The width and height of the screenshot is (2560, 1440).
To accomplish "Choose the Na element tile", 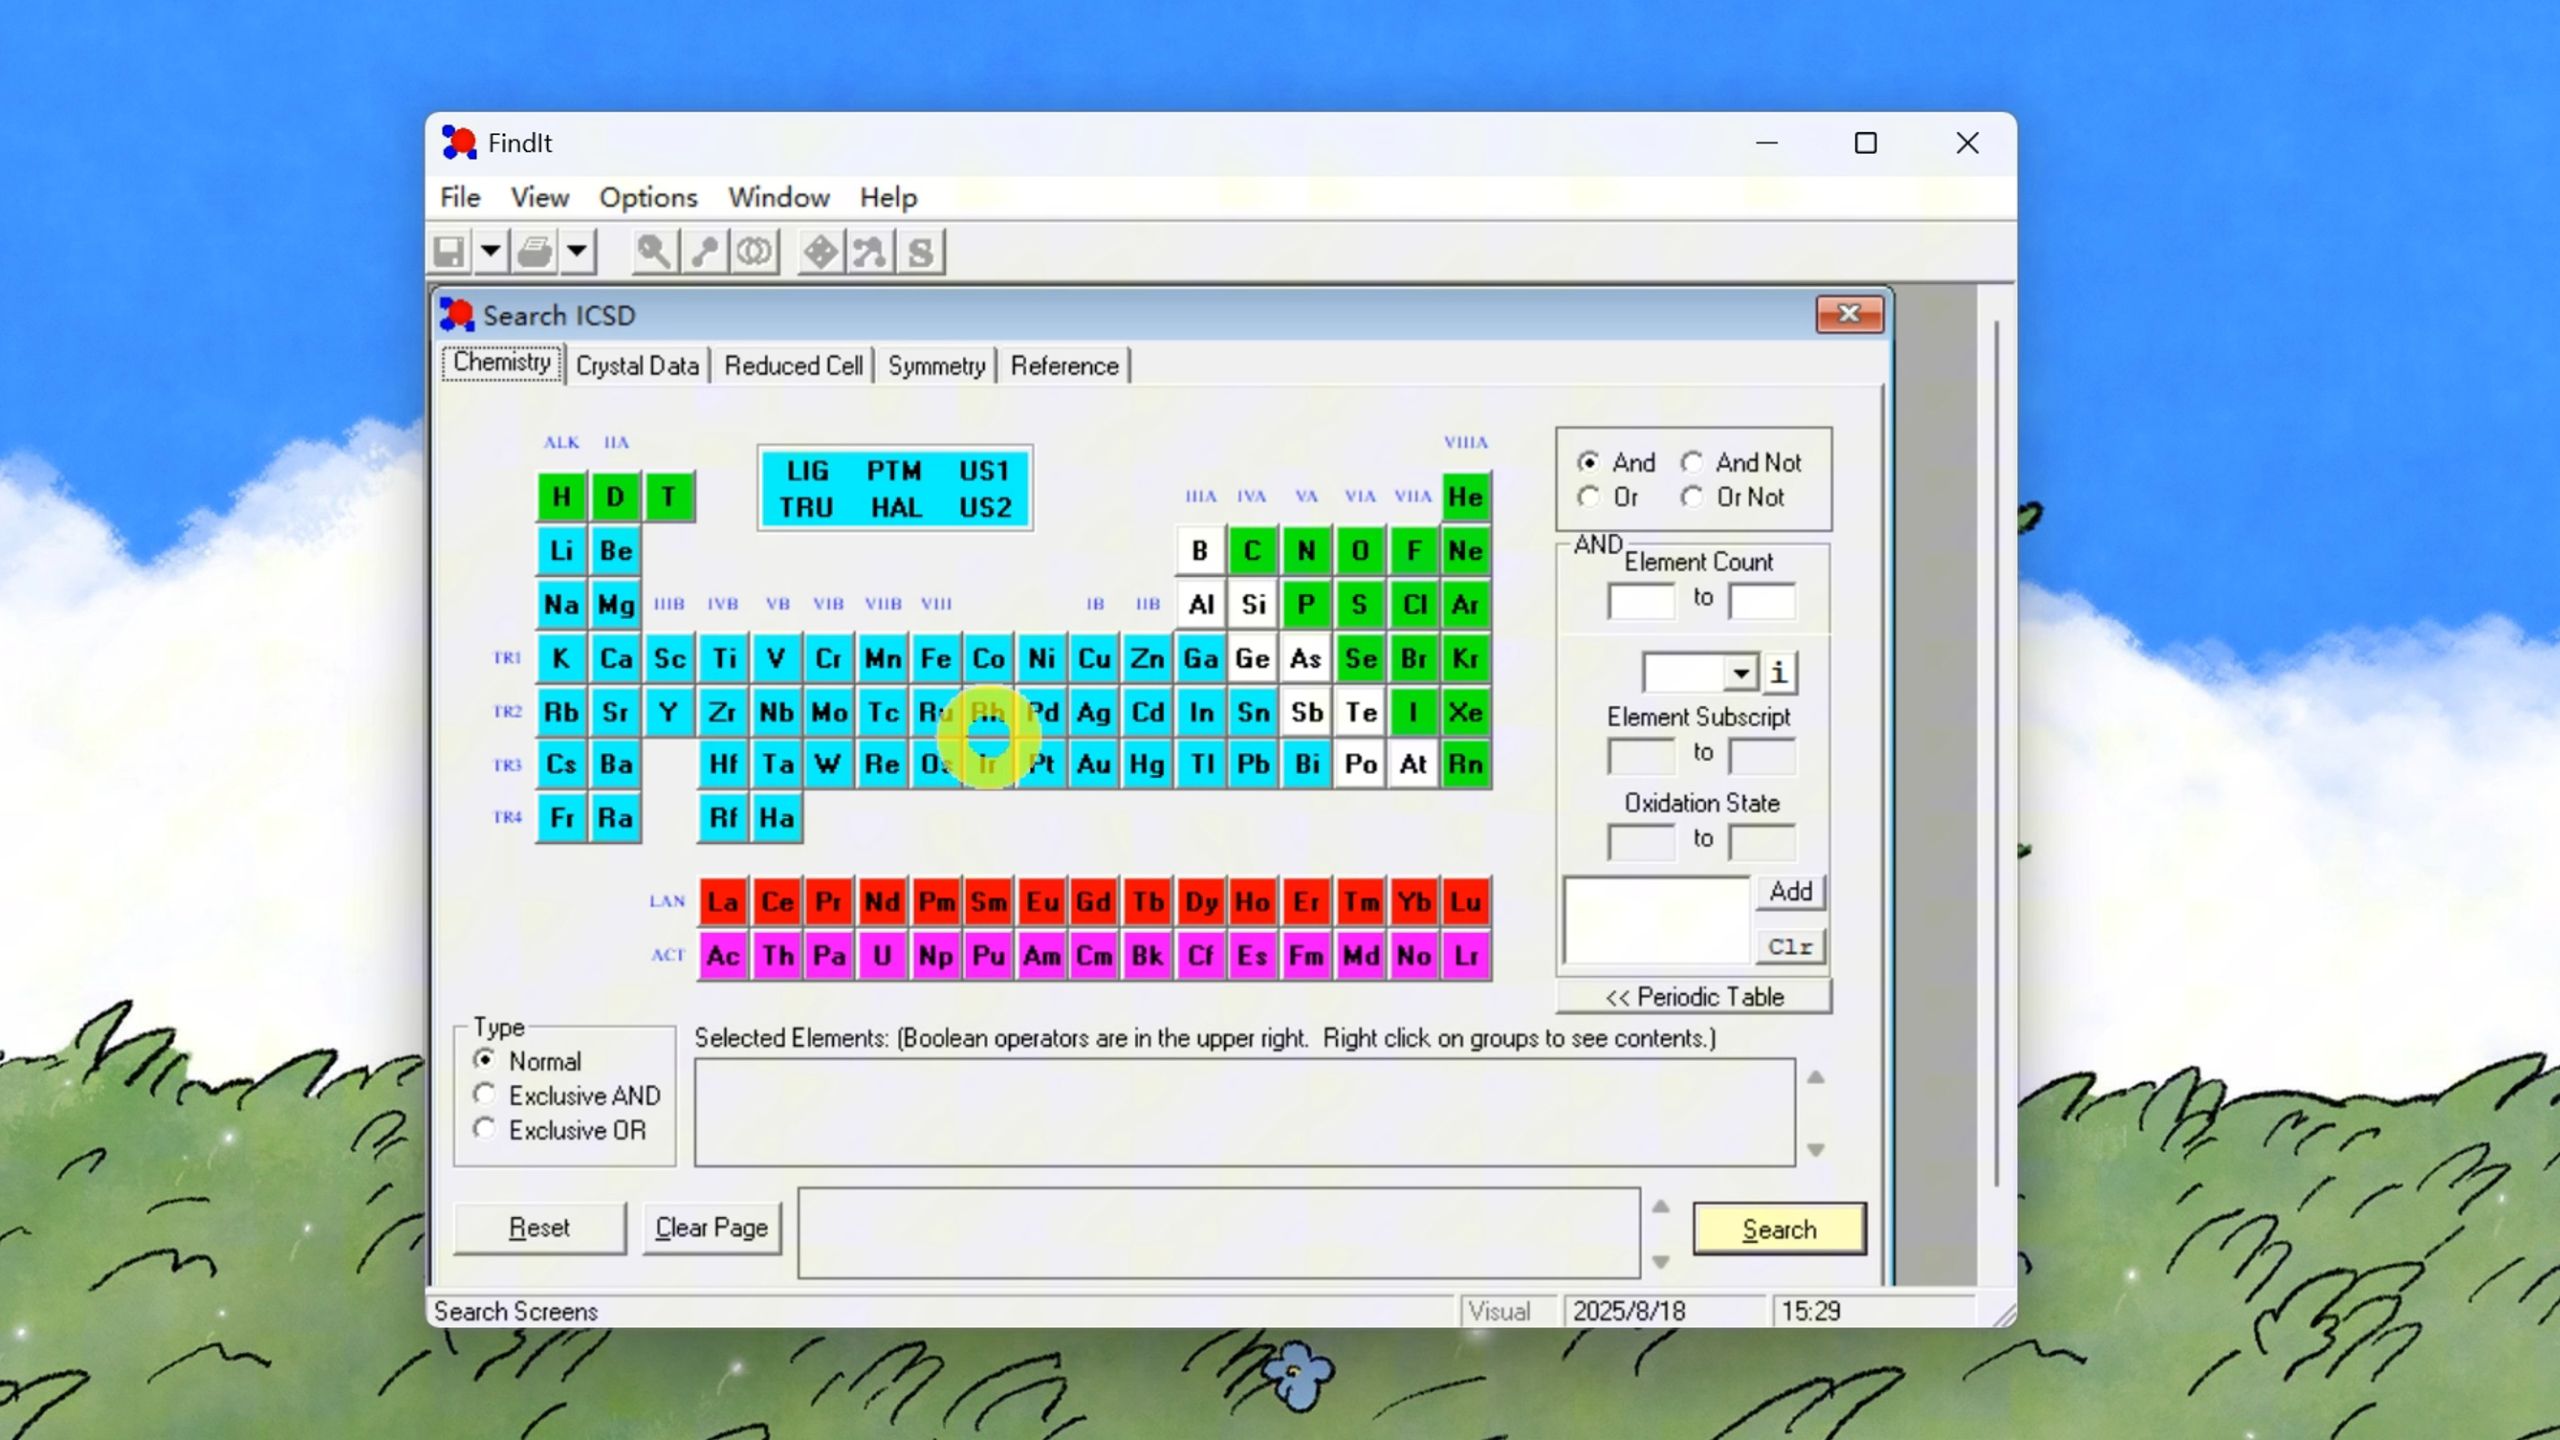I will [562, 604].
